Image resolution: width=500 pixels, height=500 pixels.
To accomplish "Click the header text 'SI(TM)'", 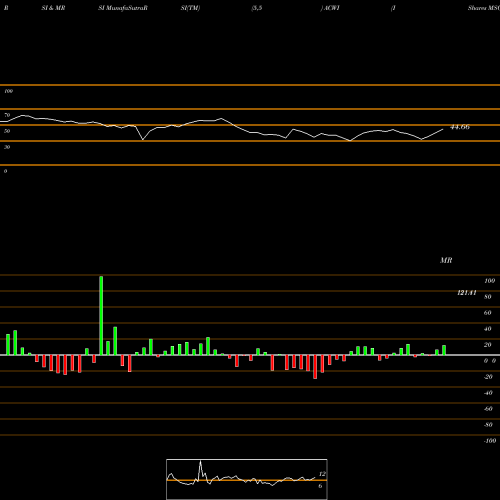I will pyautogui.click(x=190, y=8).
